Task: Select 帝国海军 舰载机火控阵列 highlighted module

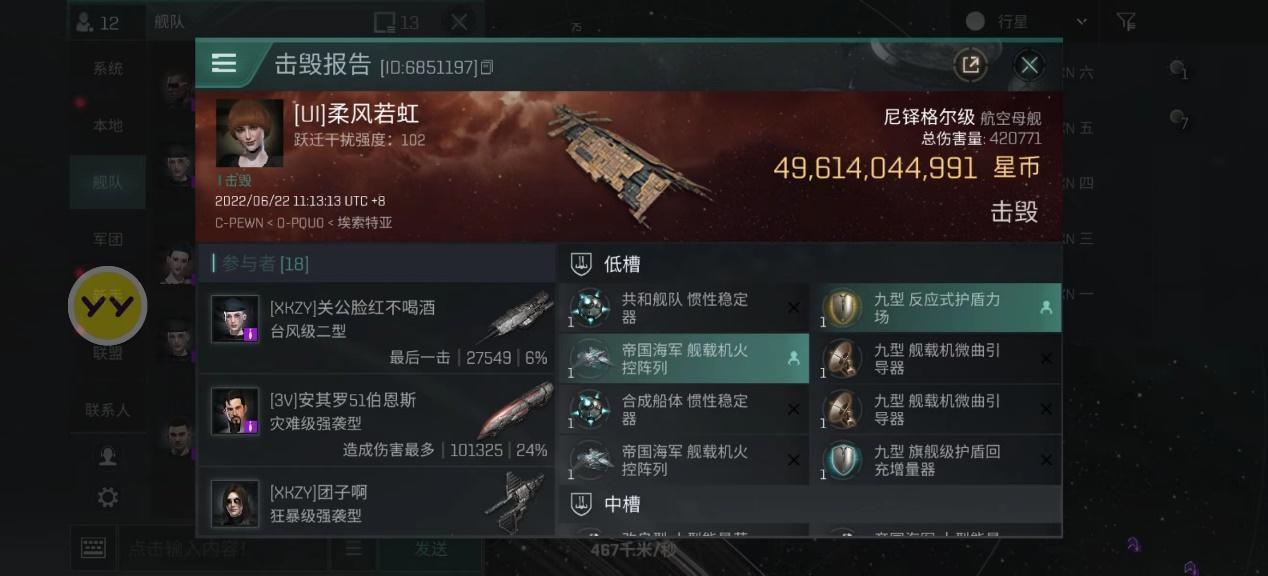Action: (x=683, y=359)
